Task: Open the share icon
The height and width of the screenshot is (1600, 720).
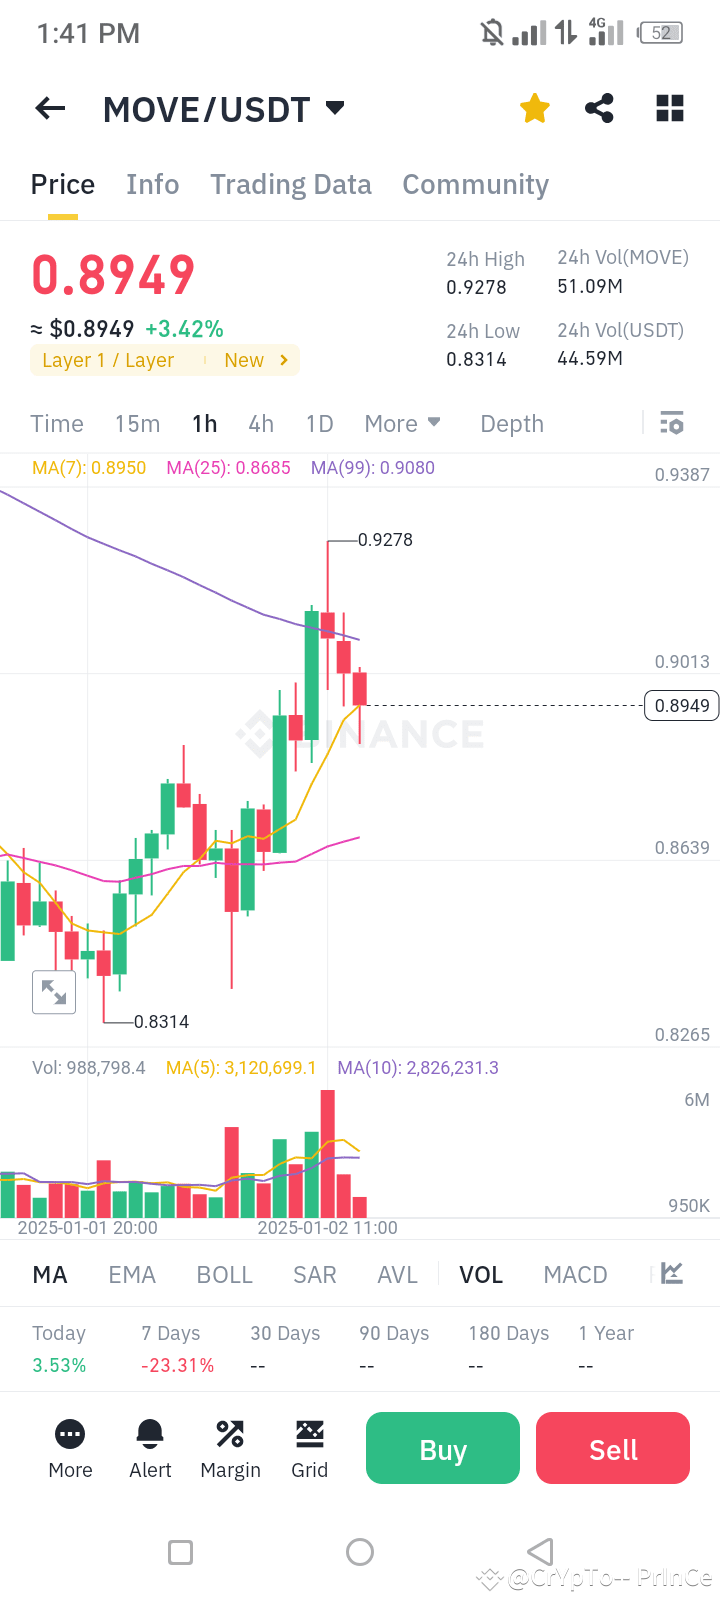Action: (599, 108)
